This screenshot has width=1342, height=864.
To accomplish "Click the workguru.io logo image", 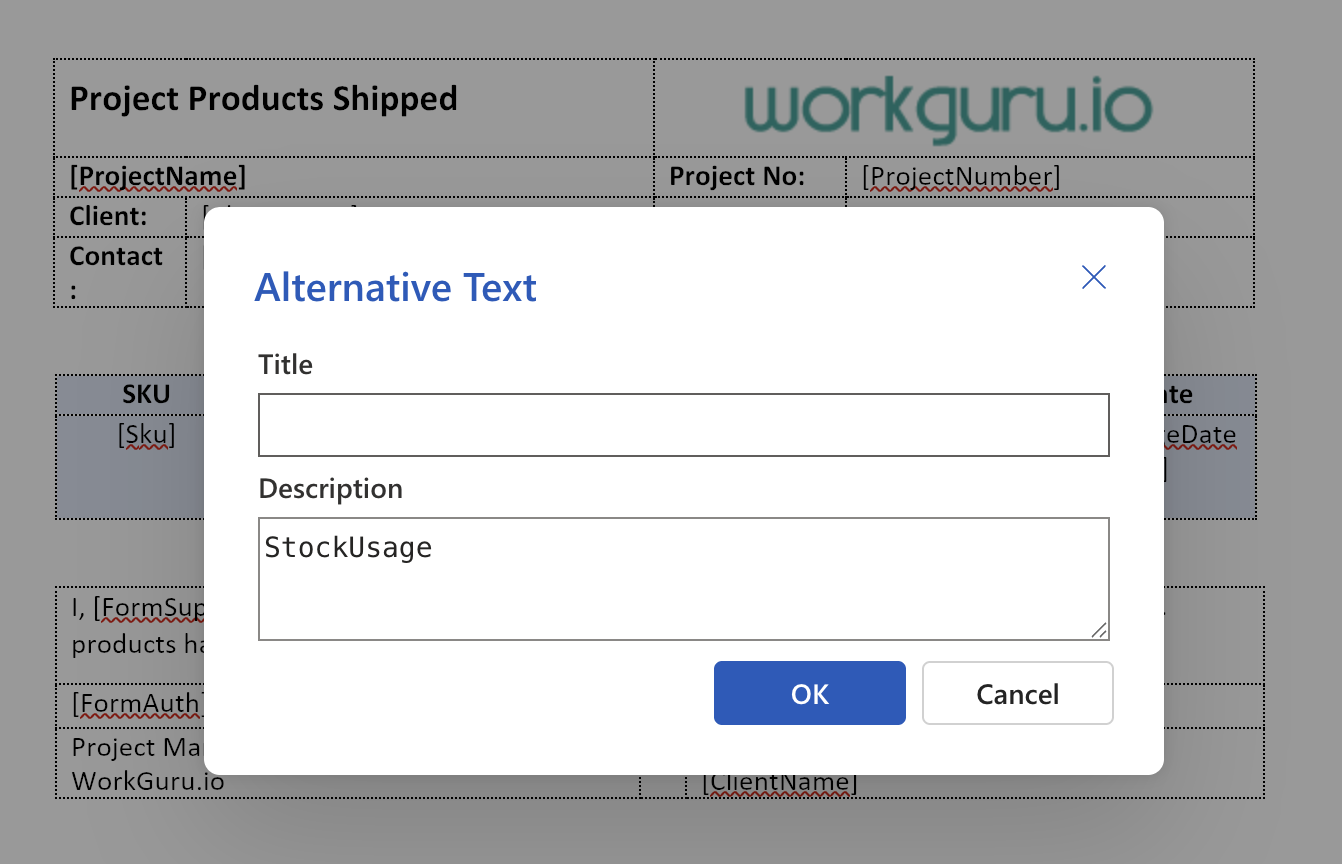I will pos(949,107).
